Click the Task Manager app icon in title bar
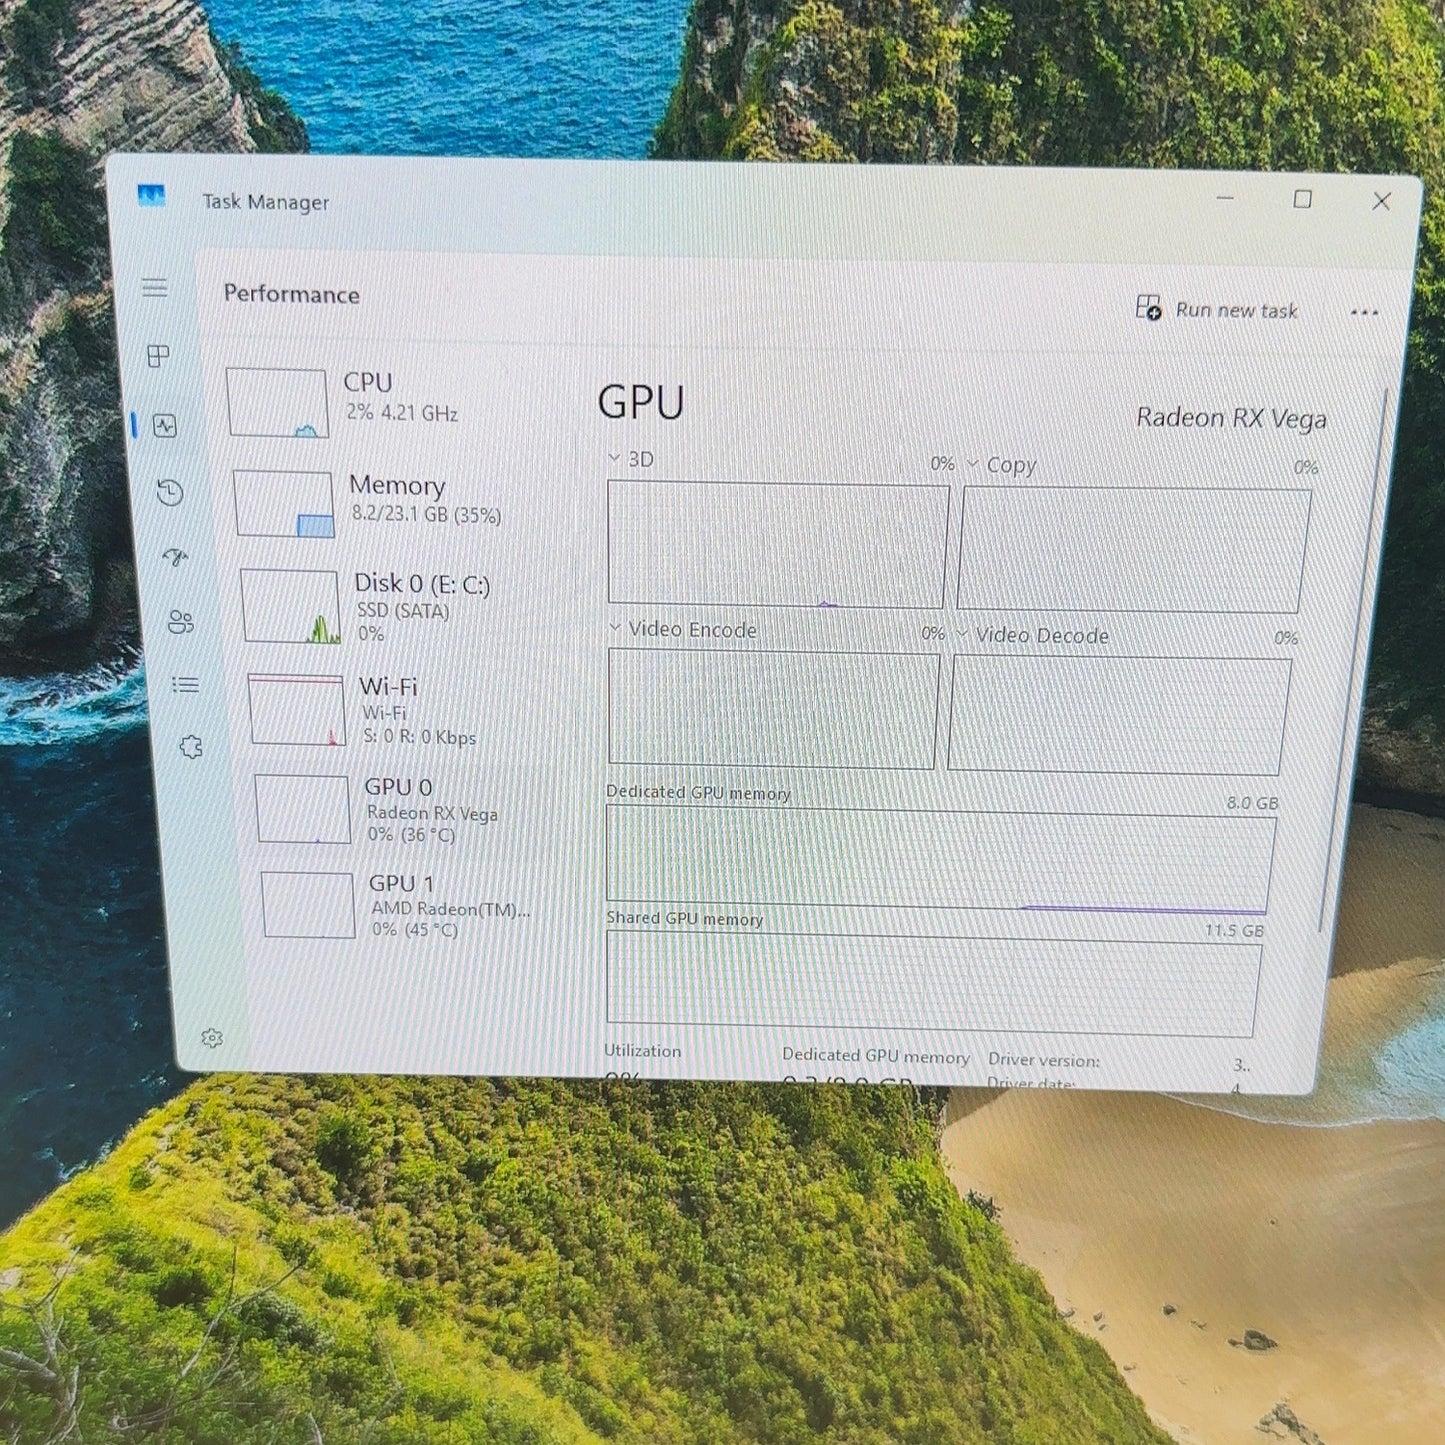Screen dimensions: 1445x1445 (x=151, y=195)
